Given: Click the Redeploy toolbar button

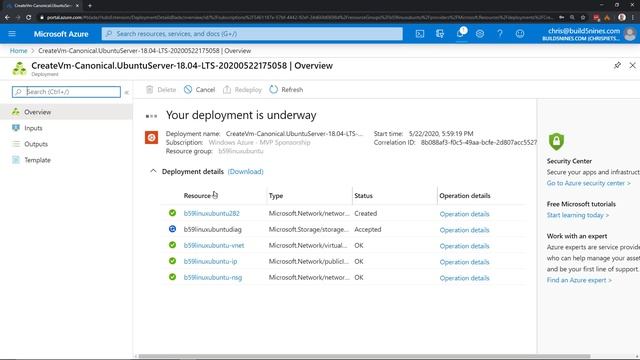Looking at the screenshot, I should point(242,90).
